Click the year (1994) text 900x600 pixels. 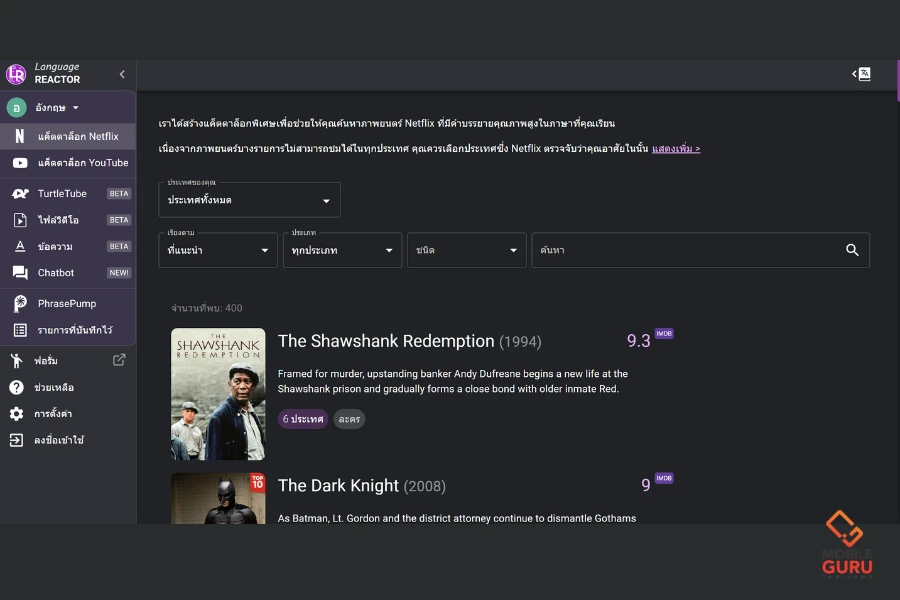click(x=520, y=342)
